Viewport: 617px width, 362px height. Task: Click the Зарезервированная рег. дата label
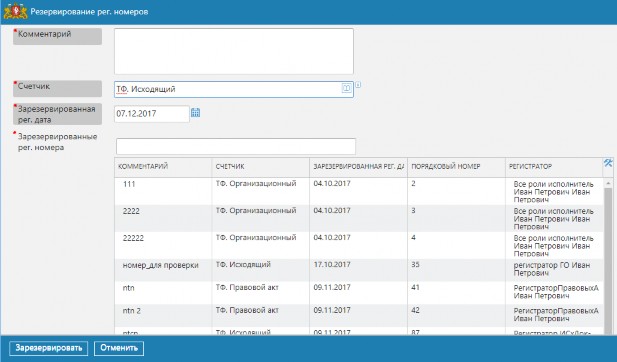pyautogui.click(x=57, y=115)
